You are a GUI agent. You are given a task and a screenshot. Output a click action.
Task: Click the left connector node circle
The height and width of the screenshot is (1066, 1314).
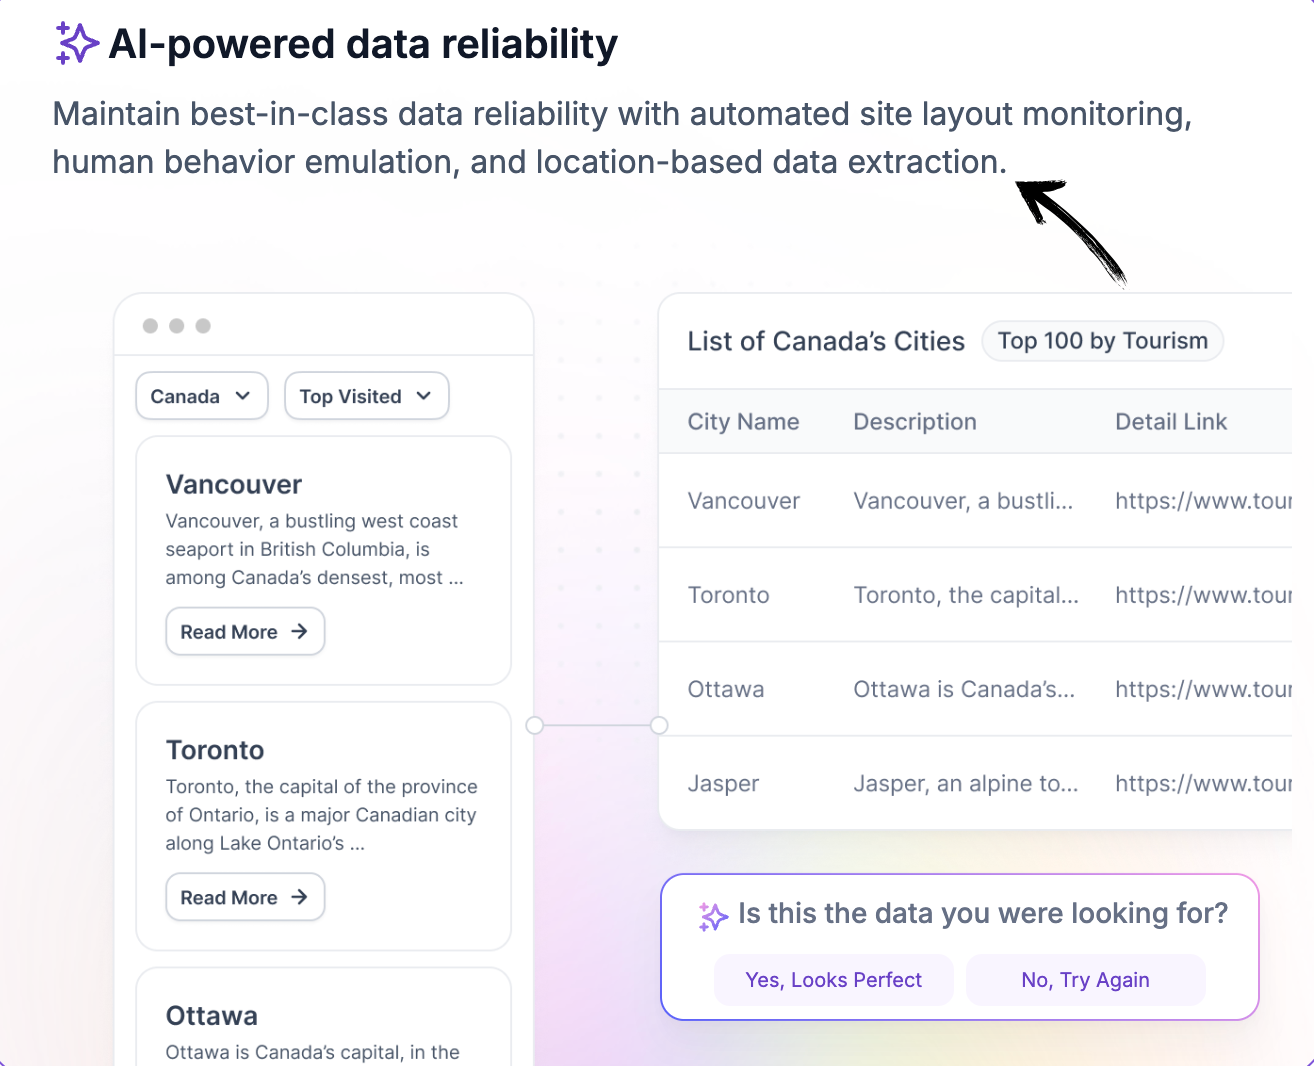pyautogui.click(x=535, y=725)
